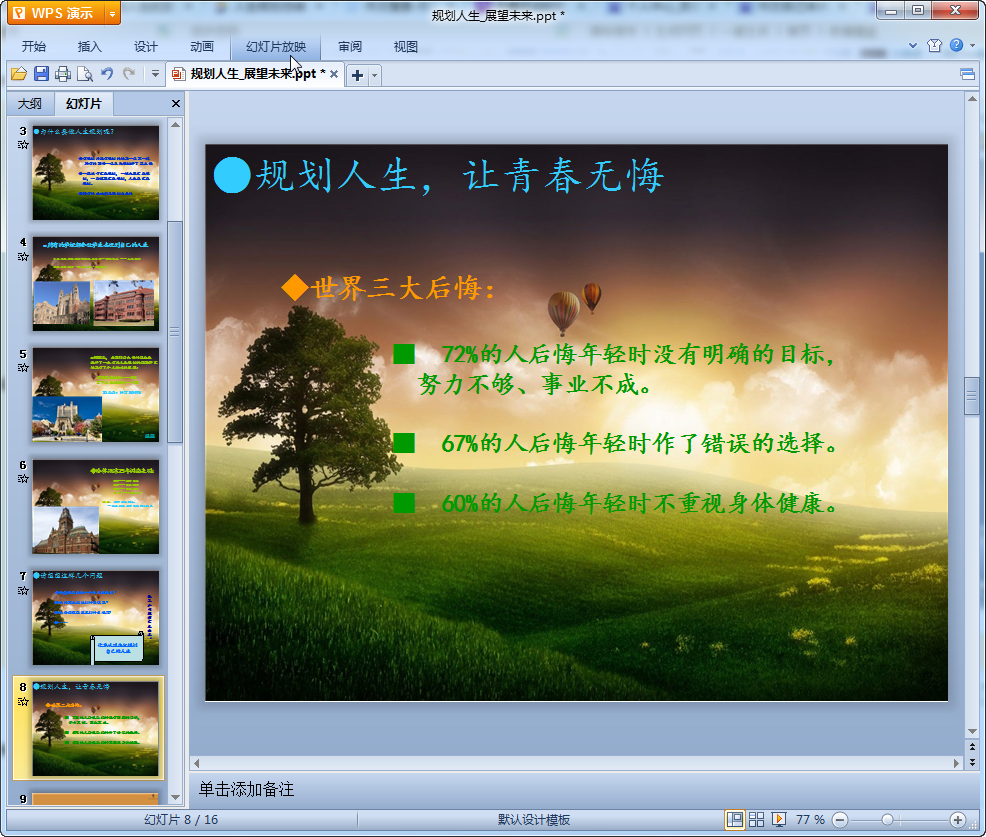Screen dimensions: 986x837
Task: Open Print Preview icon
Action: point(85,74)
